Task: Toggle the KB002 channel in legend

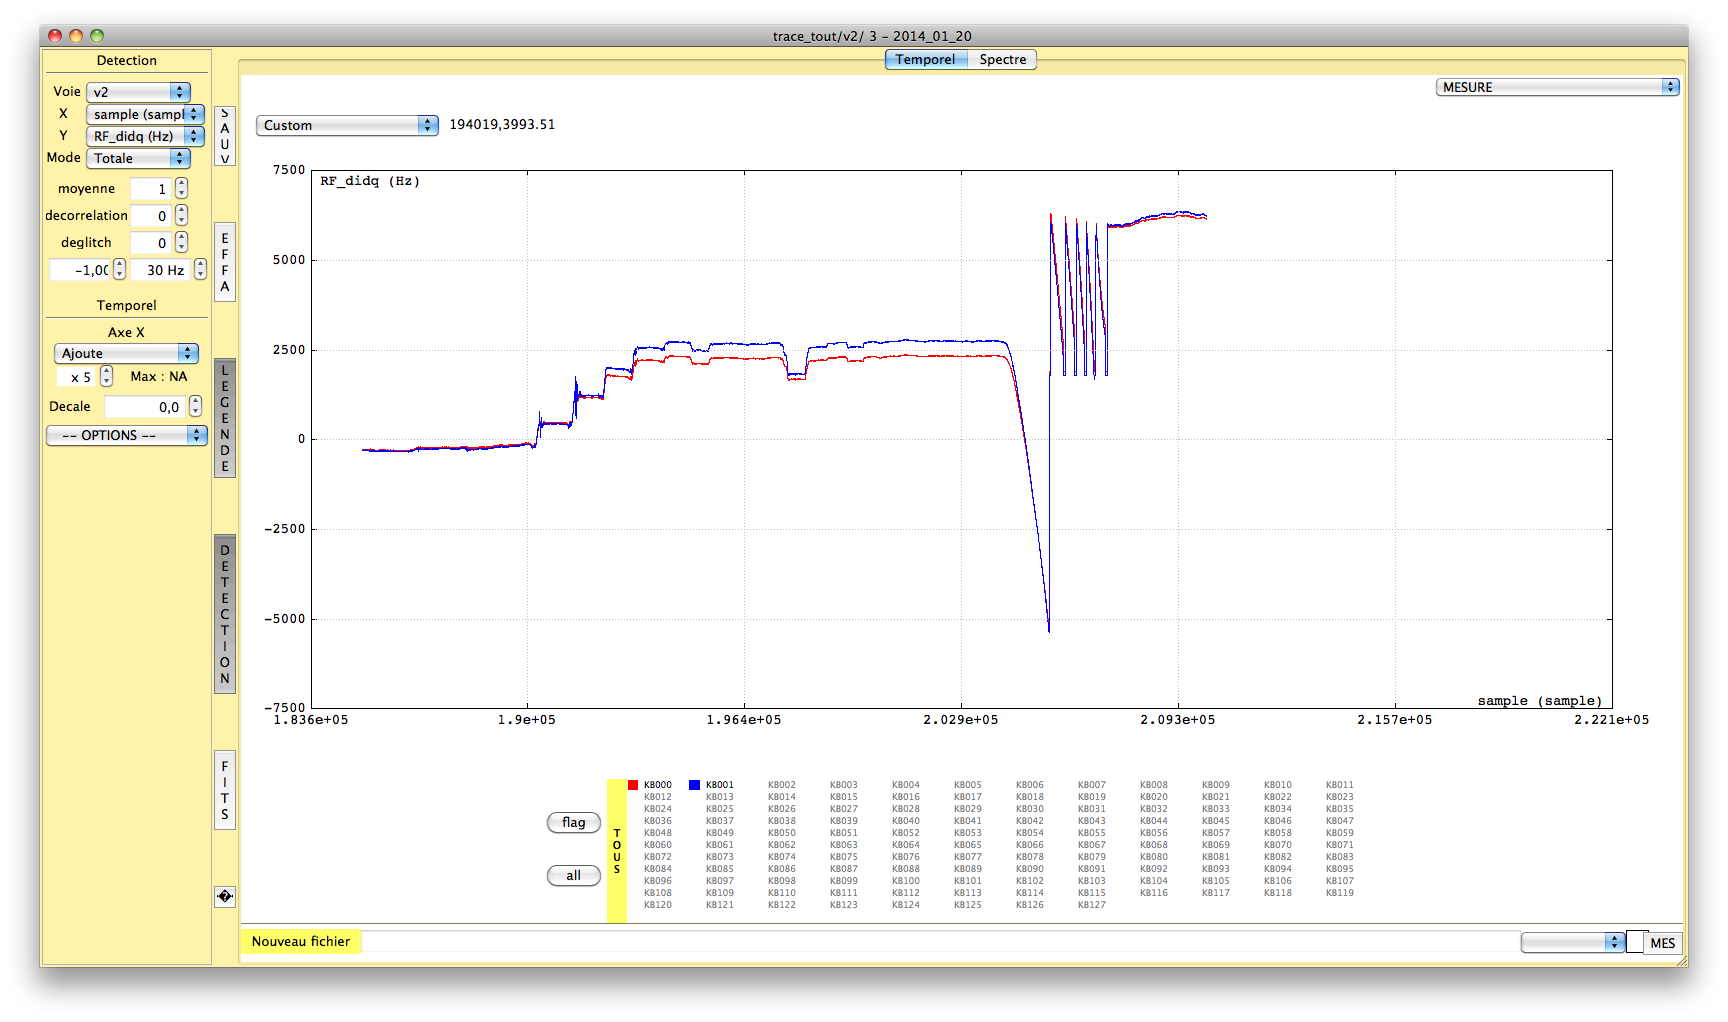Action: coord(781,785)
